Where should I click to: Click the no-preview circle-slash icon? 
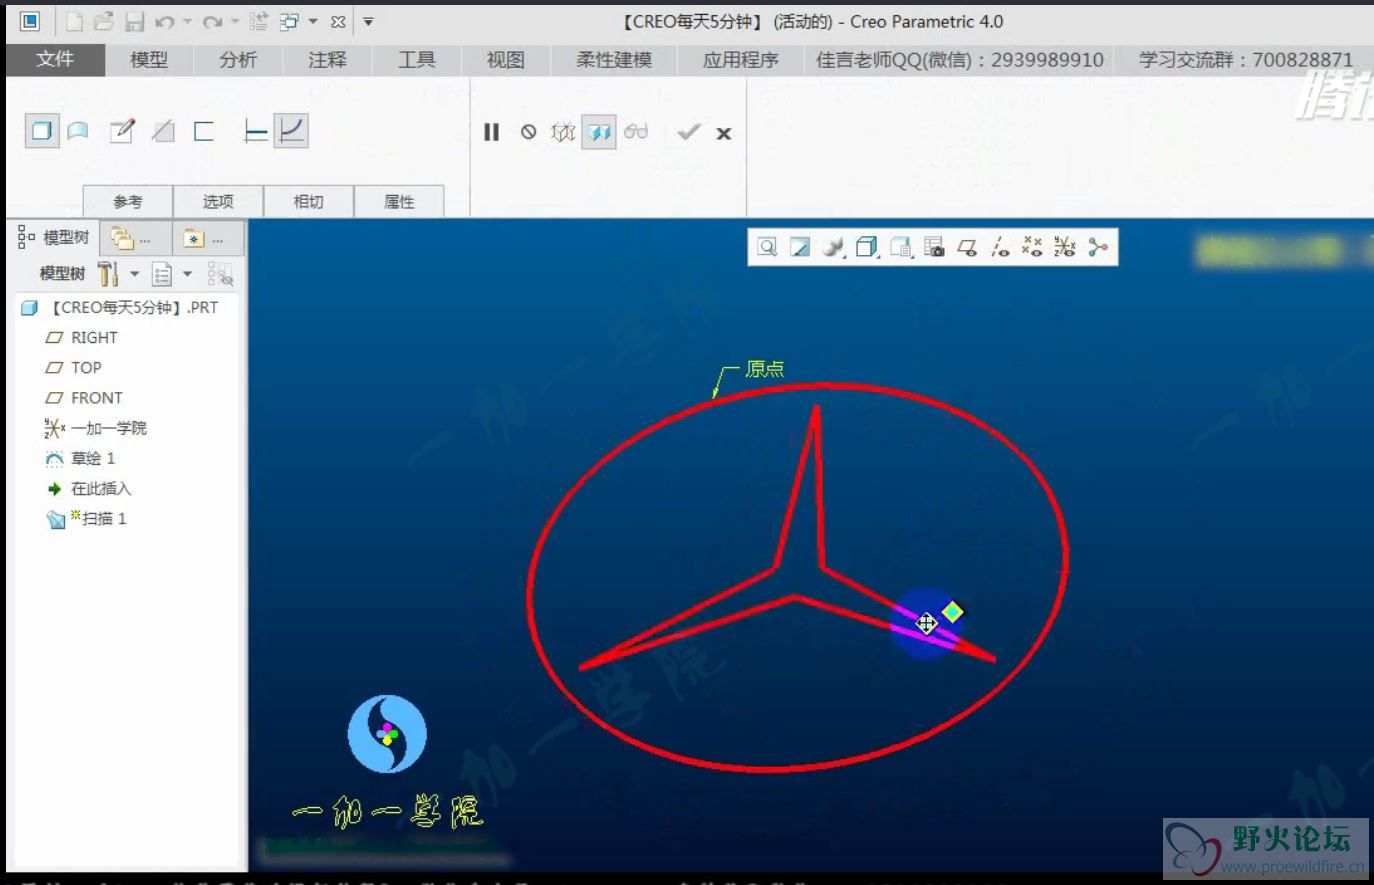click(x=528, y=132)
